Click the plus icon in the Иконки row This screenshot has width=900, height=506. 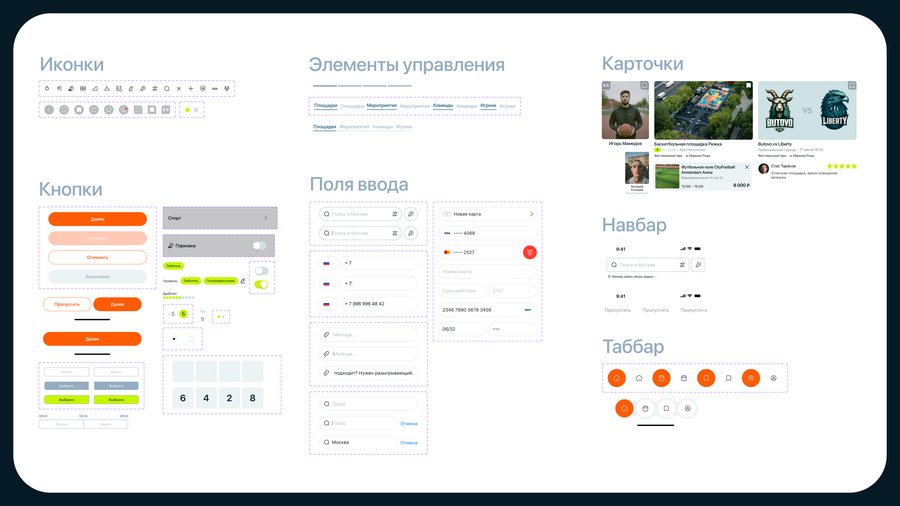191,89
